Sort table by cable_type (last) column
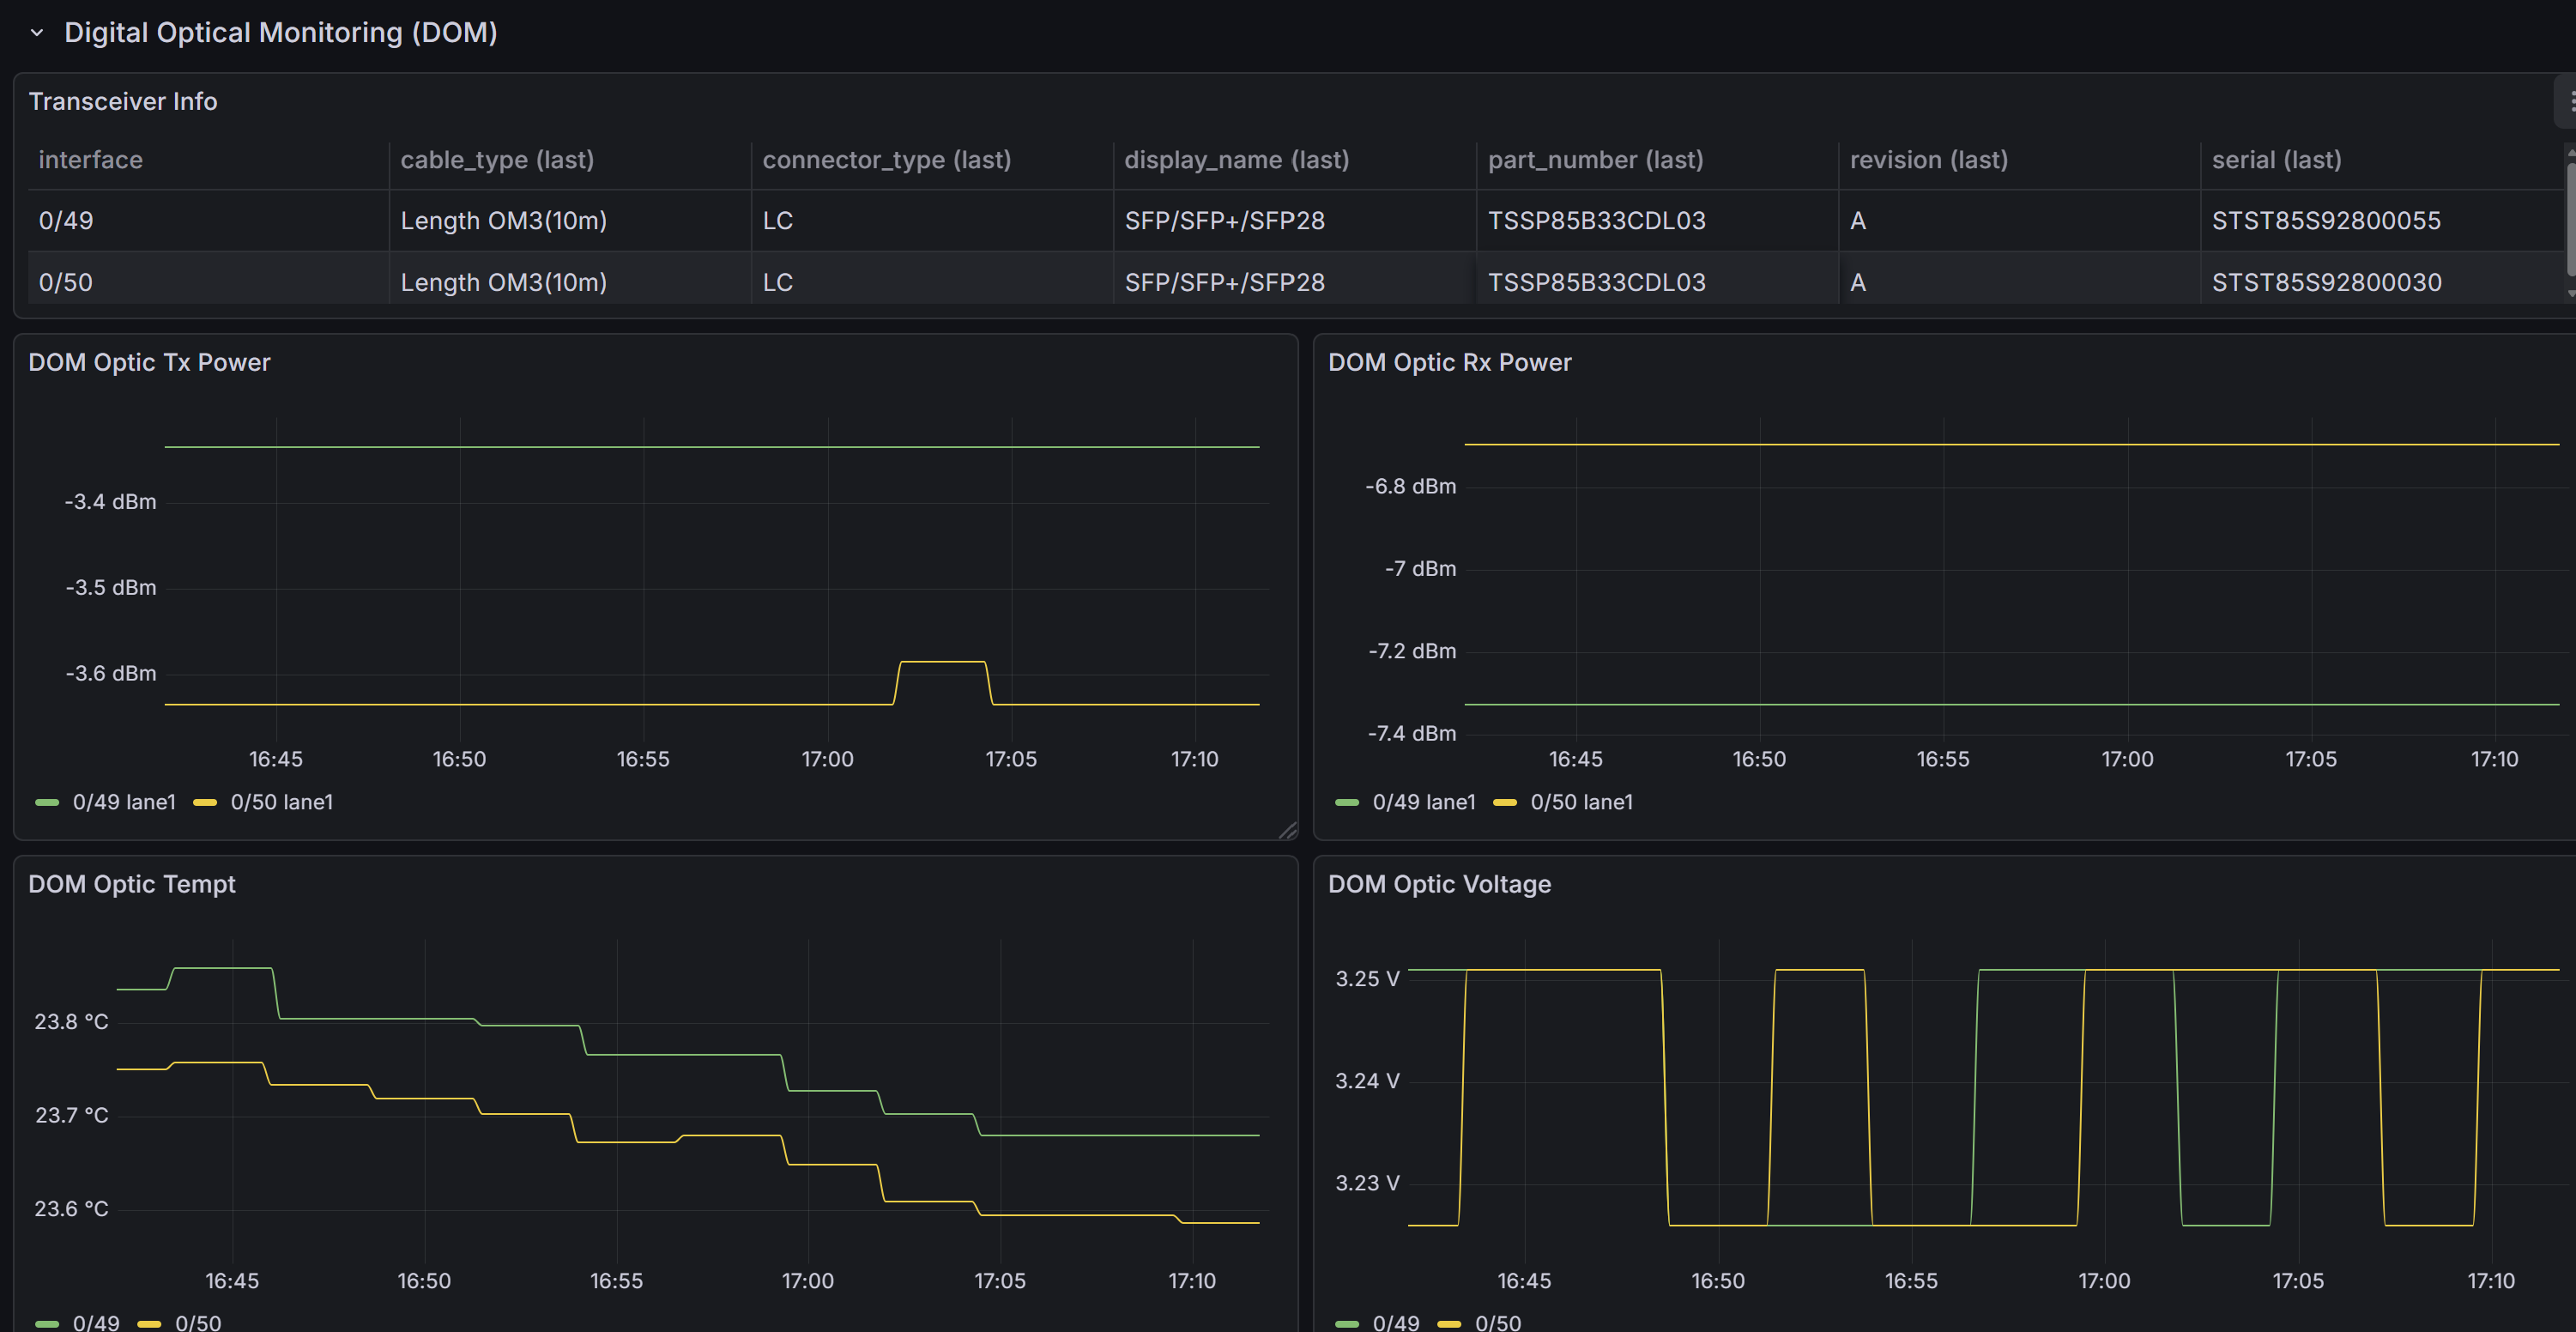The image size is (2576, 1332). coord(497,160)
